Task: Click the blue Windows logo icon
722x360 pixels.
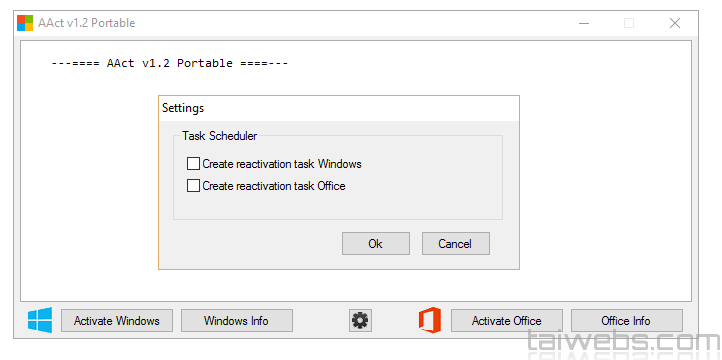Action: 40,320
